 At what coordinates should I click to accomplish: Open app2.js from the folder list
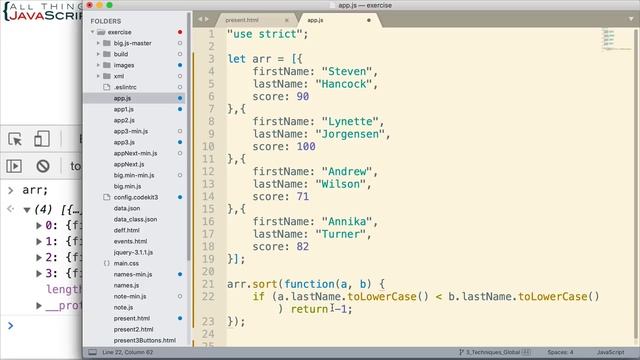[124, 120]
